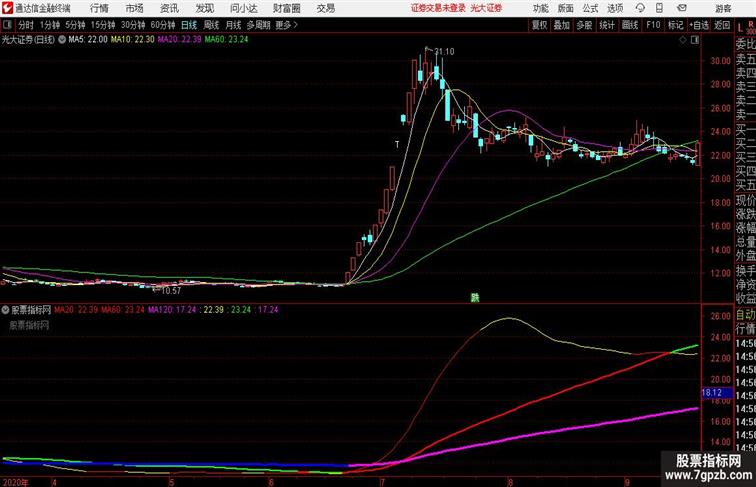The width and height of the screenshot is (756, 487).
Task: Open the 问小达 menu
Action: point(244,8)
